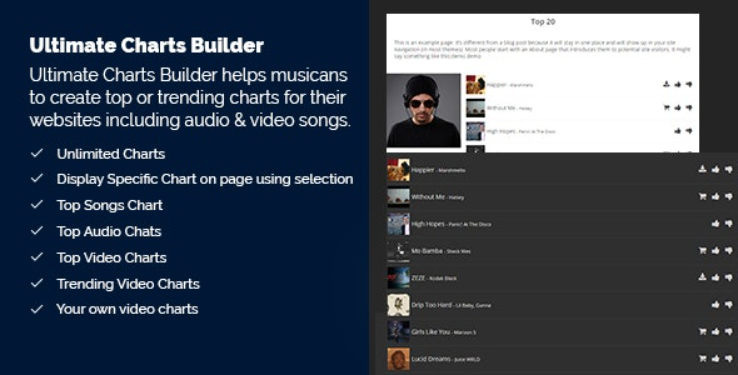Click Happier thumbnail in dark chart list

[x=398, y=170]
